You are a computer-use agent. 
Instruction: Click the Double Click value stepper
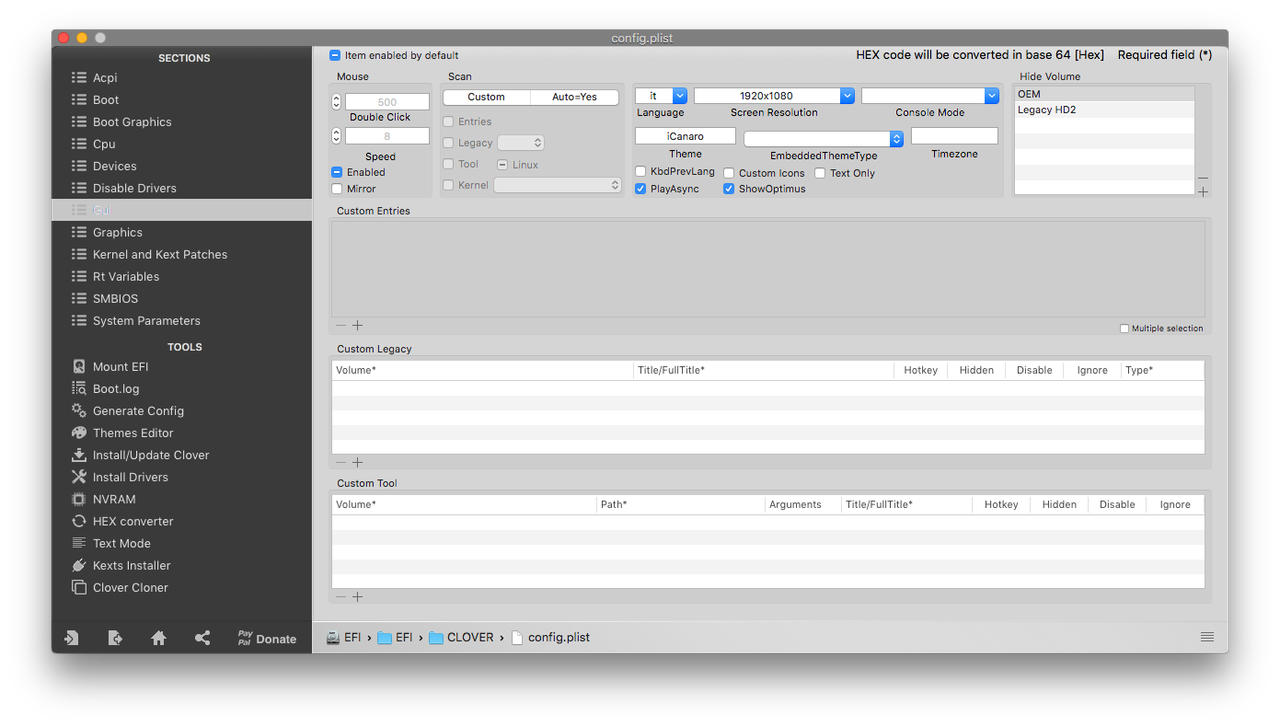[336, 102]
